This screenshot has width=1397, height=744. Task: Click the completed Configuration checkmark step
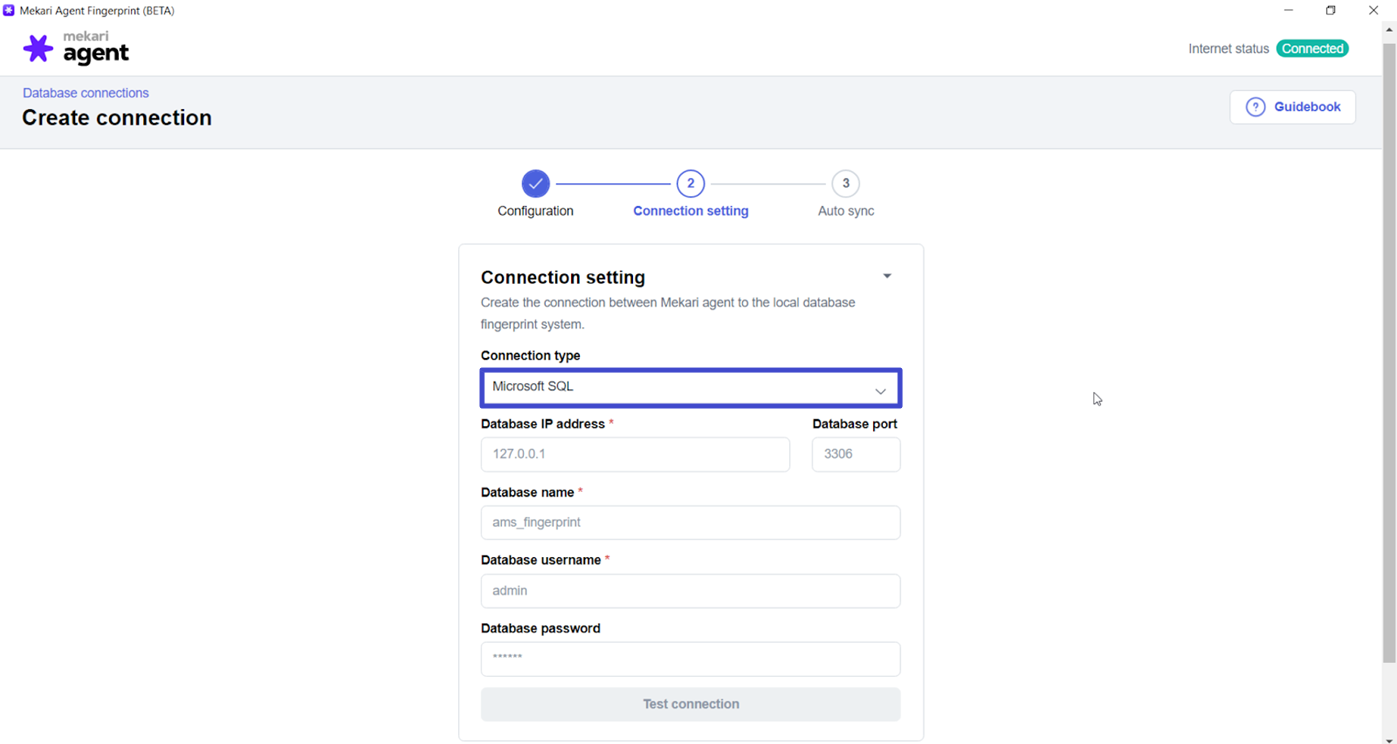tap(535, 183)
